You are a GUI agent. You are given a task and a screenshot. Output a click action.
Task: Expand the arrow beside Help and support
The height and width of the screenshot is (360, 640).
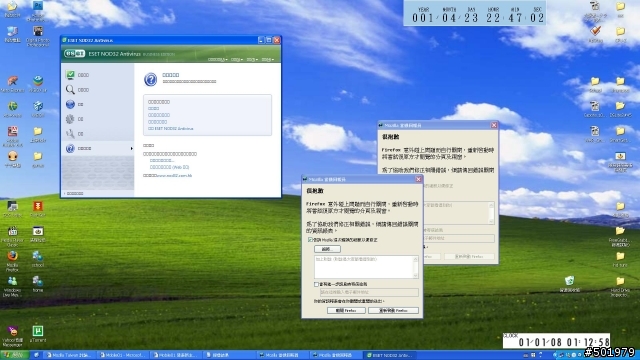tap(131, 149)
